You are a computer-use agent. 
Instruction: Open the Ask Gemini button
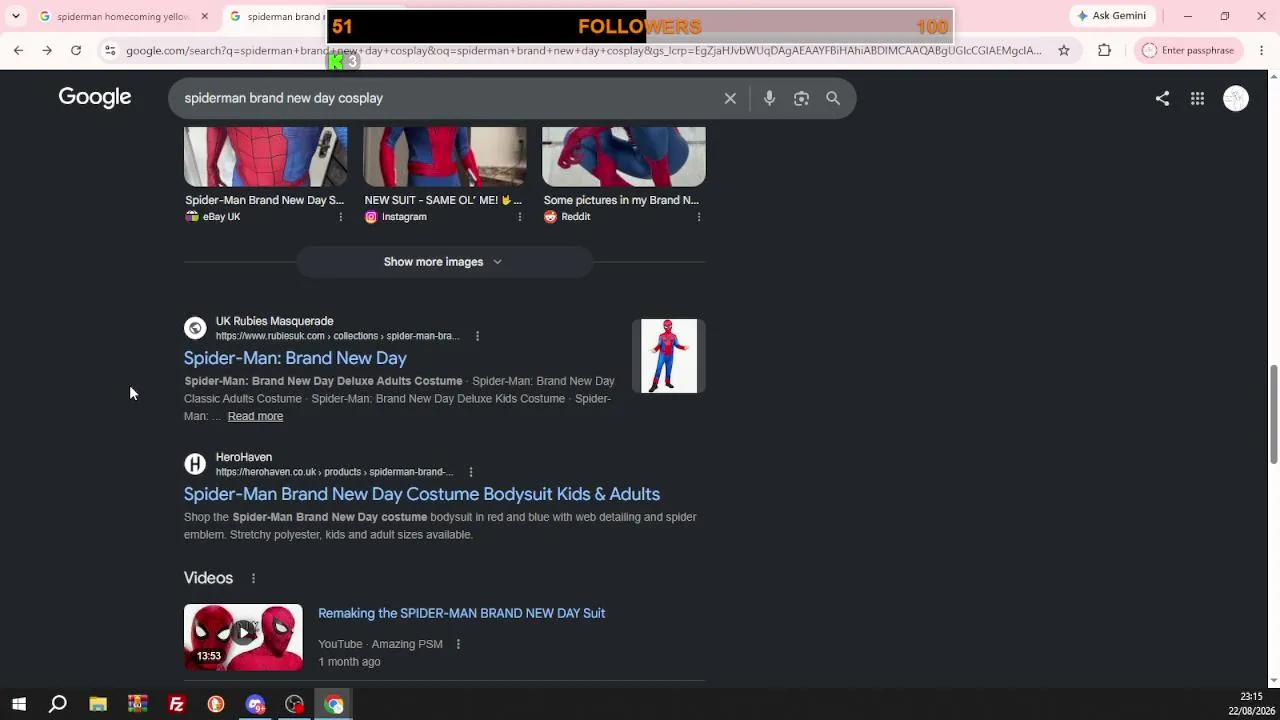pyautogui.click(x=1113, y=16)
